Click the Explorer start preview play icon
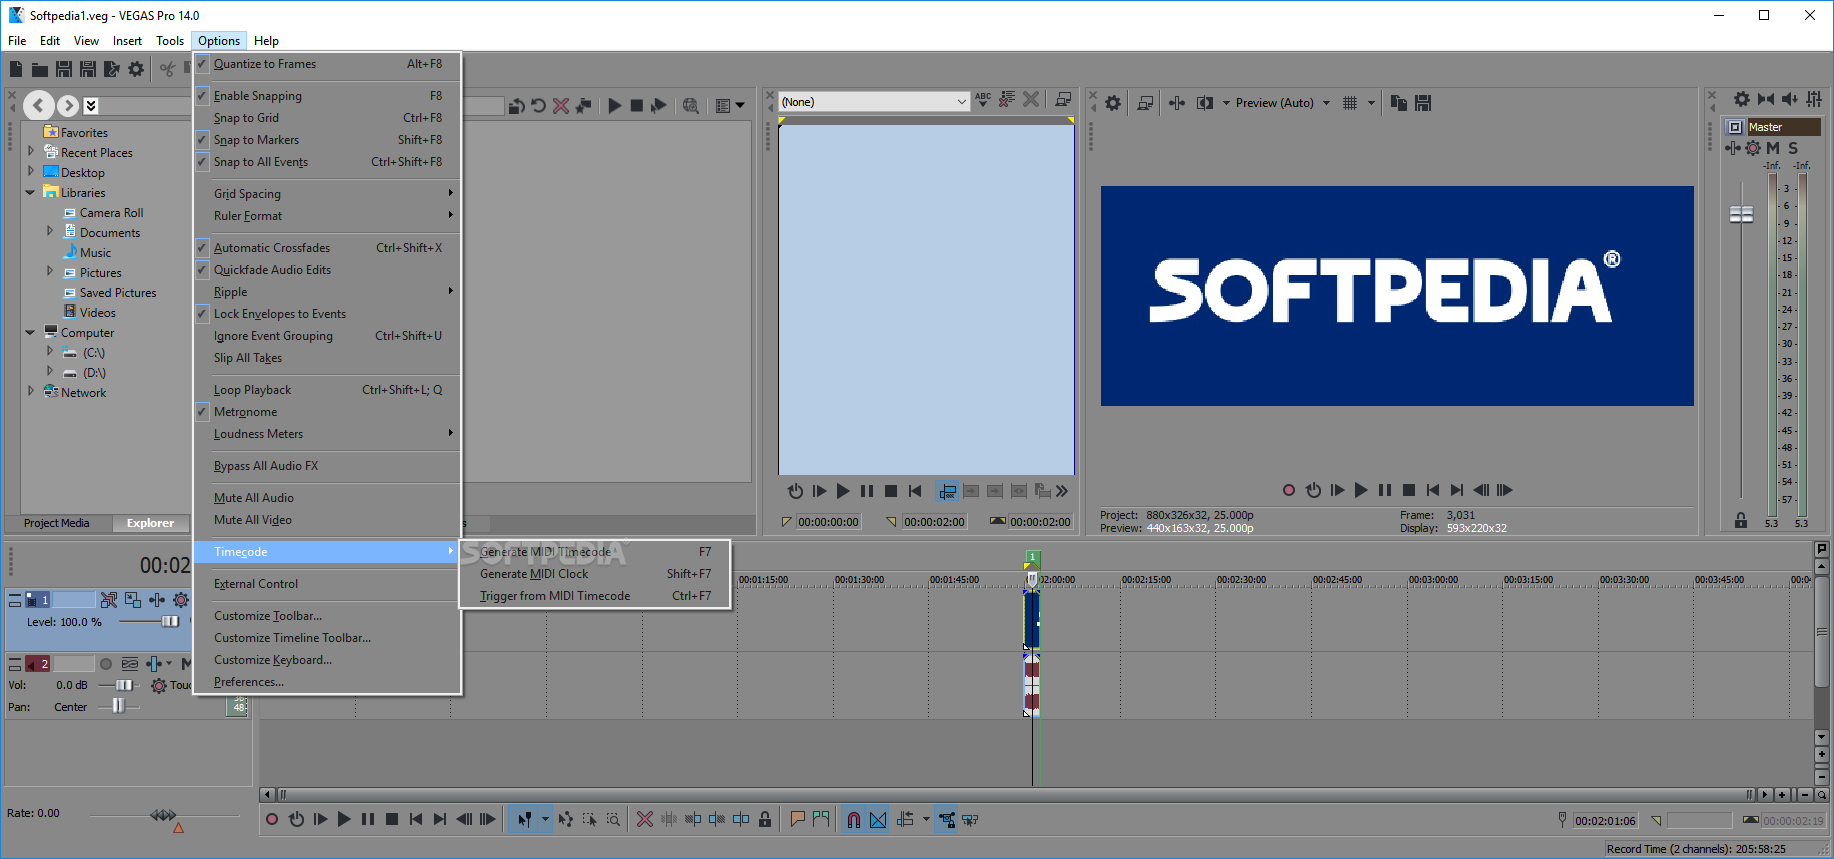The height and width of the screenshot is (859, 1834). 614,105
